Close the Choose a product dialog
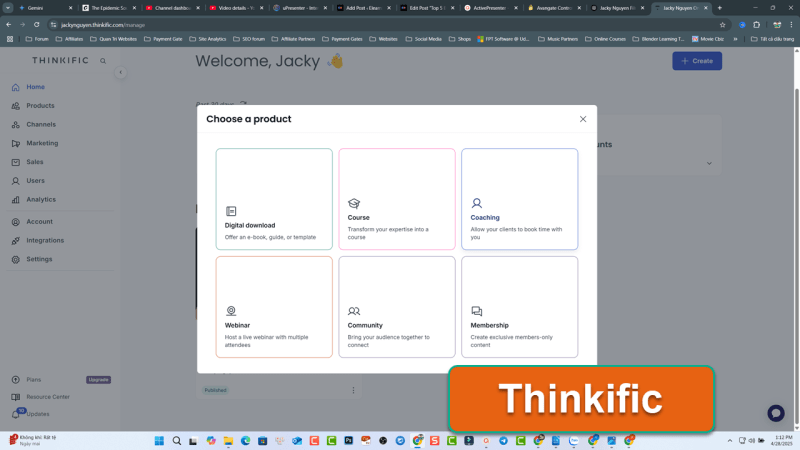The image size is (800, 450). [583, 119]
